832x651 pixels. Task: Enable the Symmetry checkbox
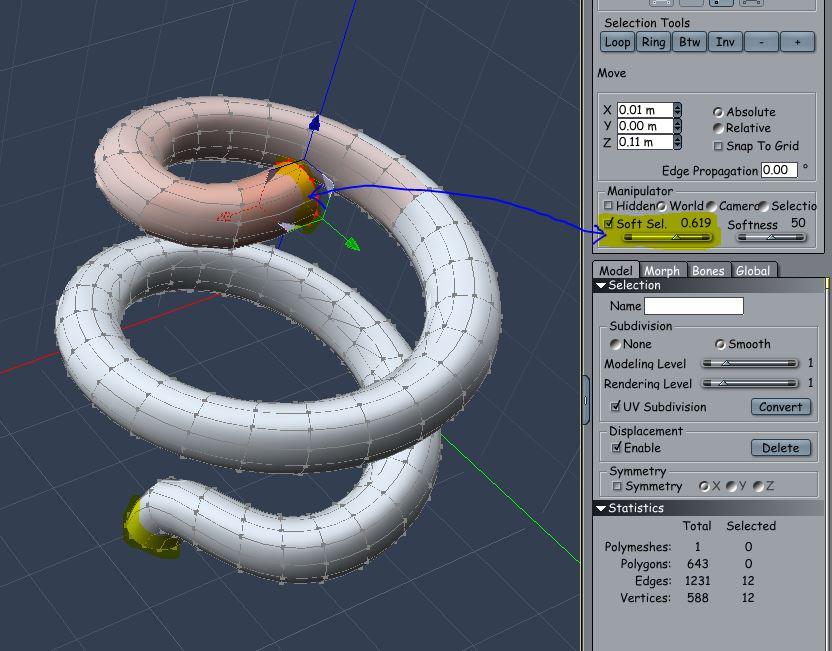click(617, 486)
